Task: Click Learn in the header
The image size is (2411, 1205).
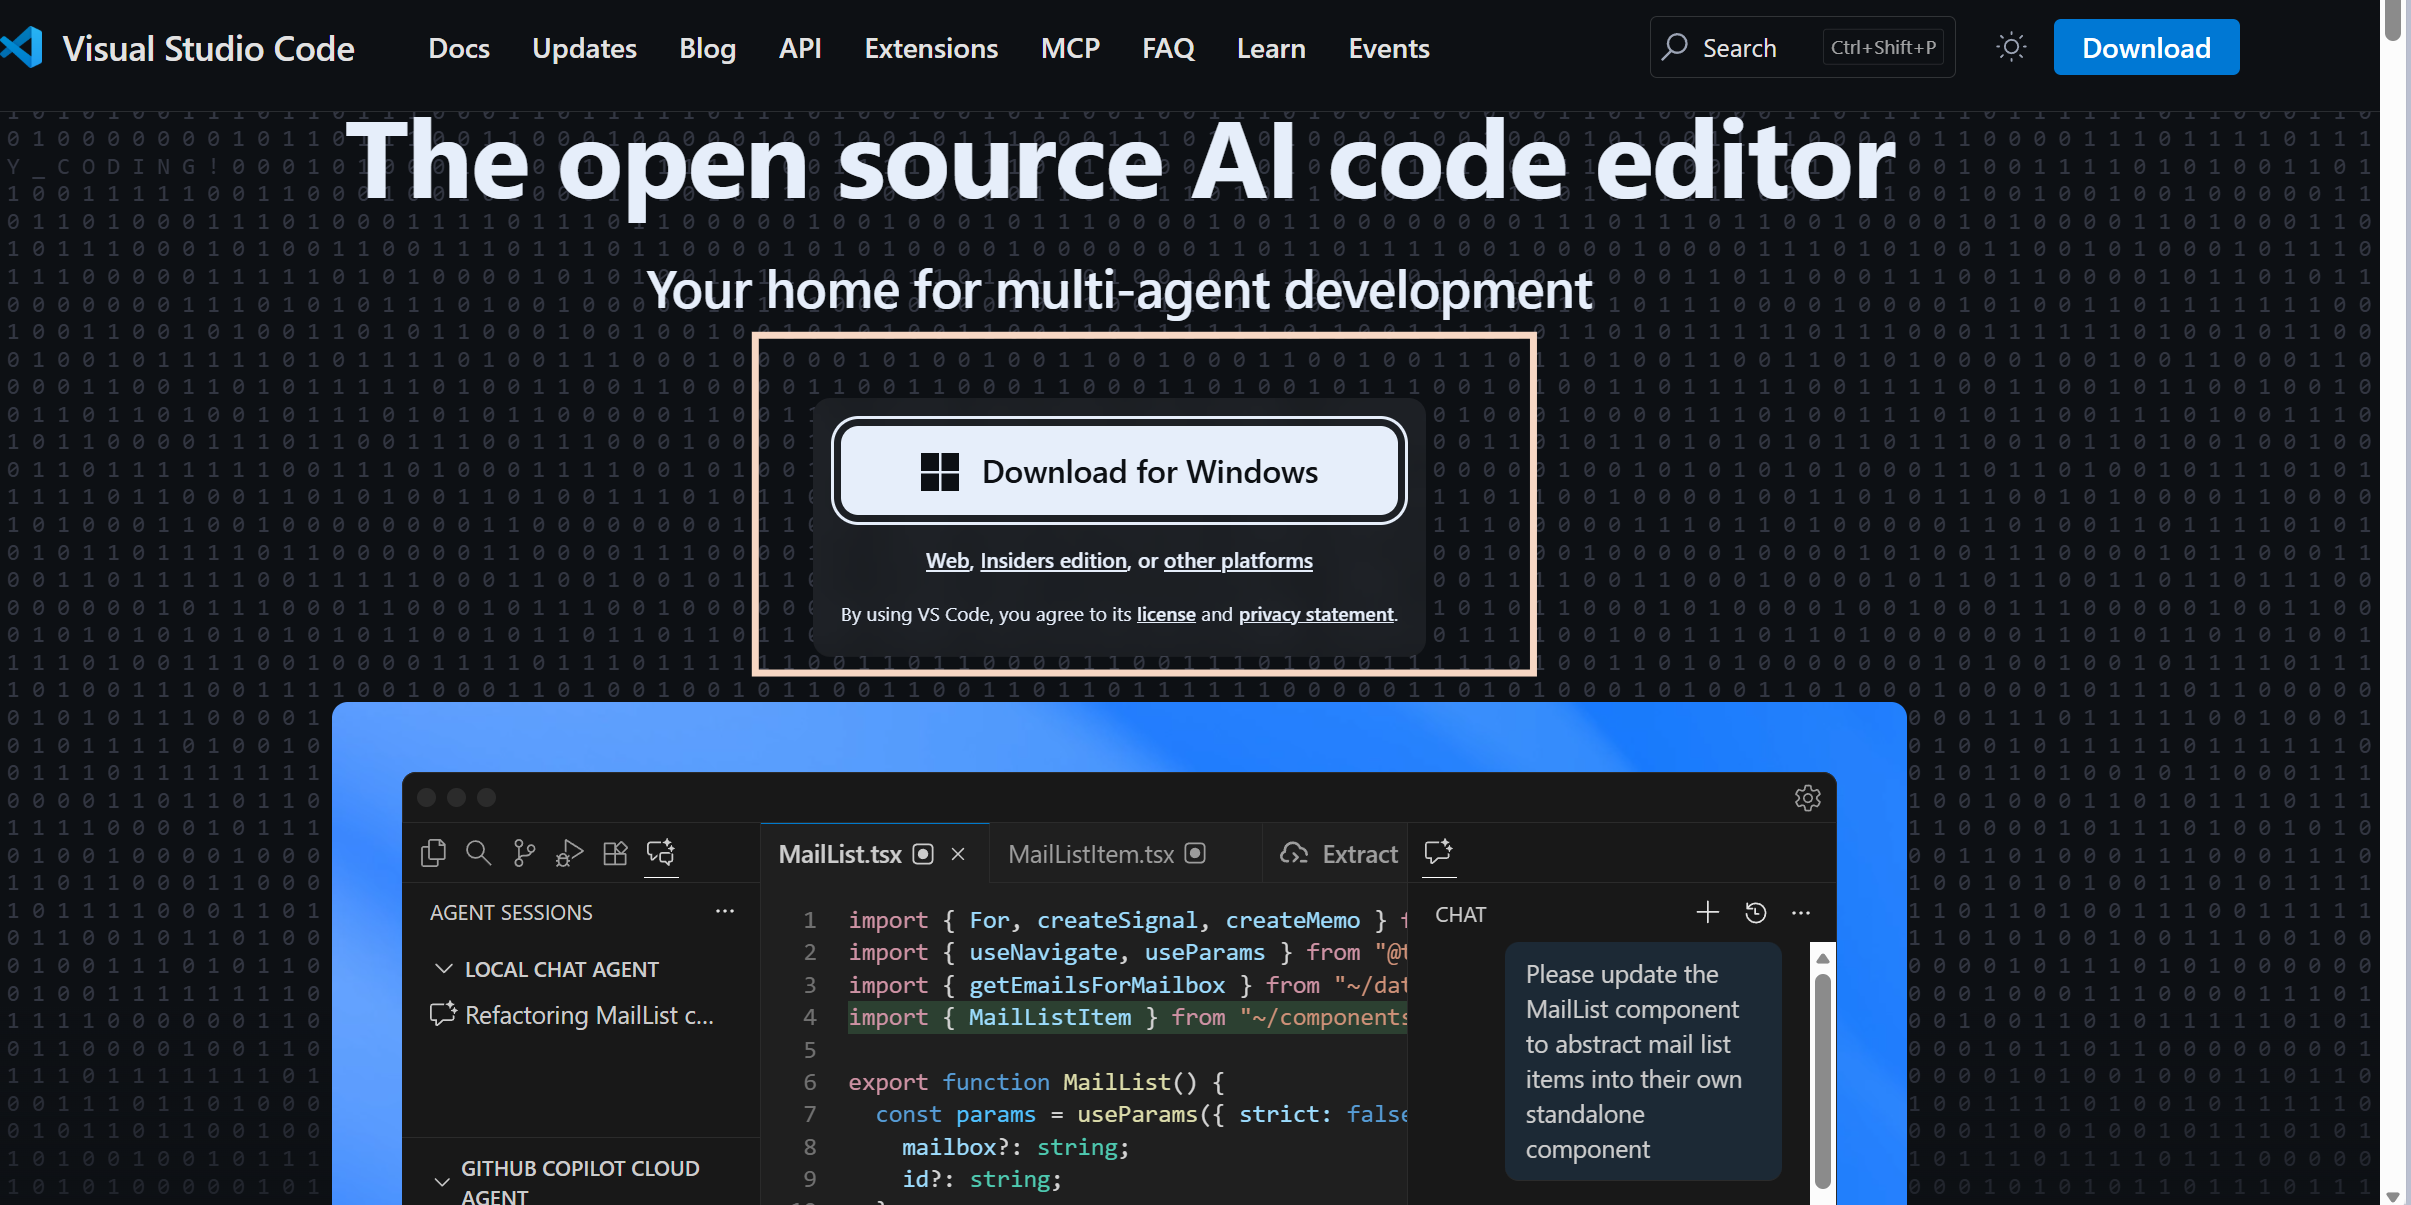Action: pyautogui.click(x=1271, y=48)
